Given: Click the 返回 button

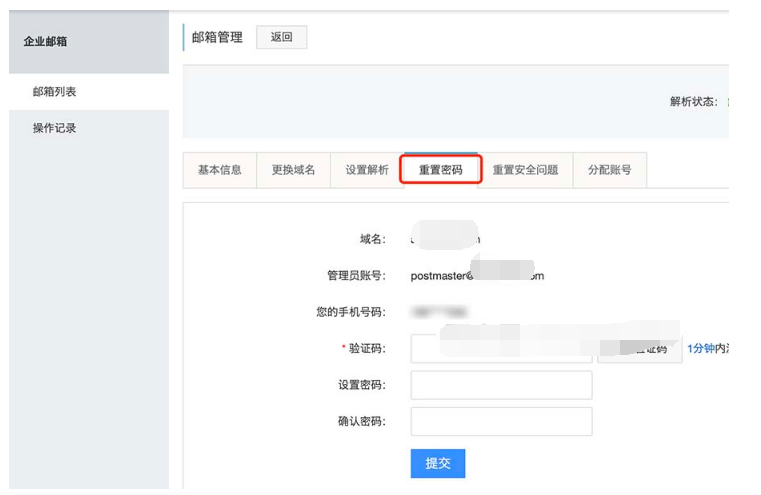Looking at the screenshot, I should pyautogui.click(x=281, y=37).
